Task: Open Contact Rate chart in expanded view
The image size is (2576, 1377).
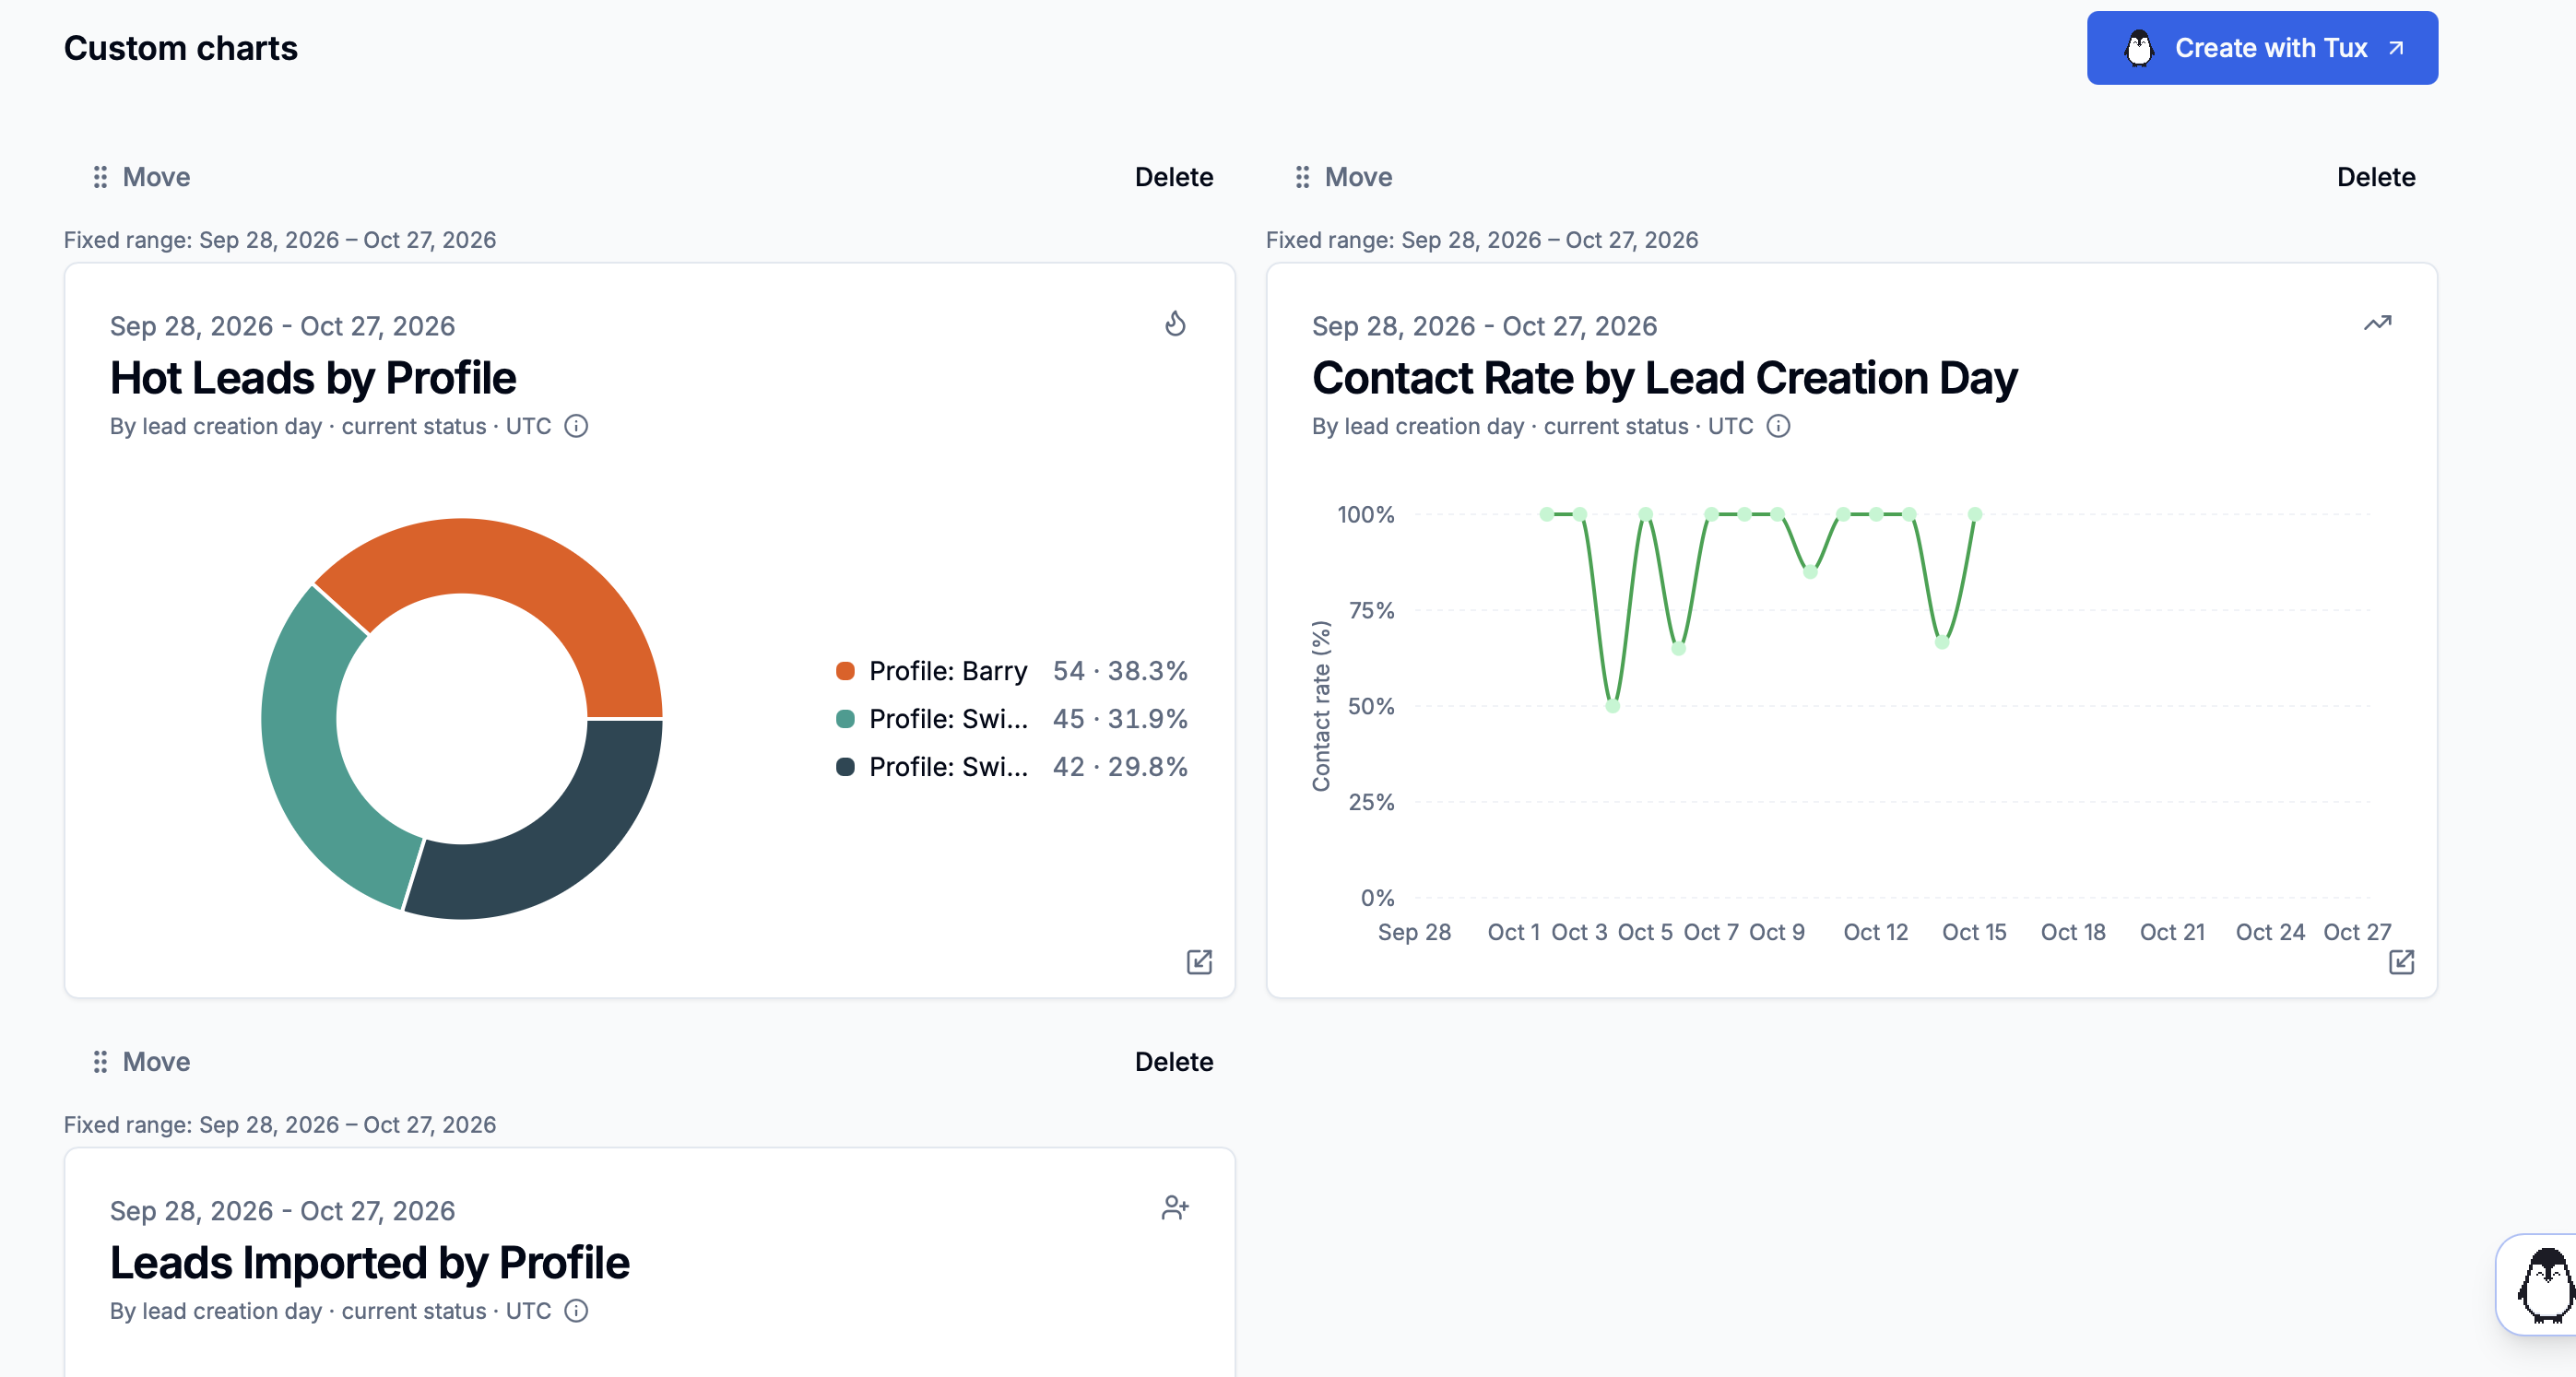Action: click(2401, 962)
